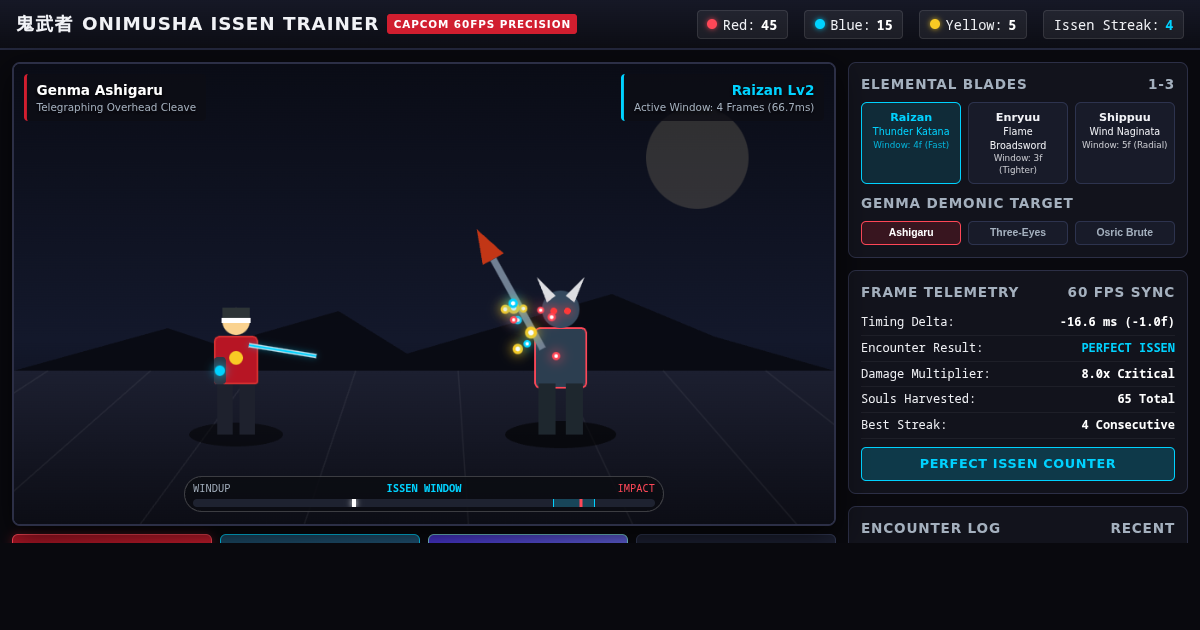Click the red soul orb counter icon
This screenshot has width=1200, height=630.
[x=712, y=25]
